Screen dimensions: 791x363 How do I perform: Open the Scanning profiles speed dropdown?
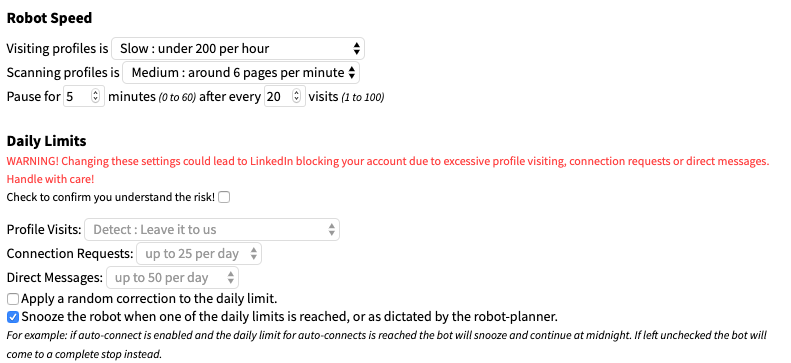pos(241,73)
